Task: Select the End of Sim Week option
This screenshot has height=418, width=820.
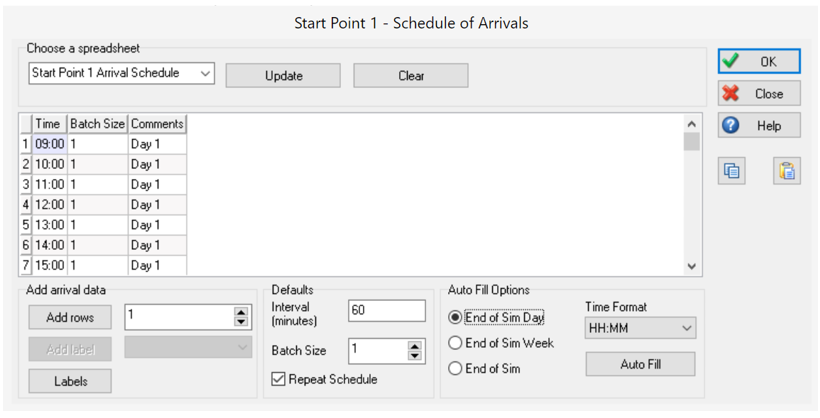Action: point(456,343)
